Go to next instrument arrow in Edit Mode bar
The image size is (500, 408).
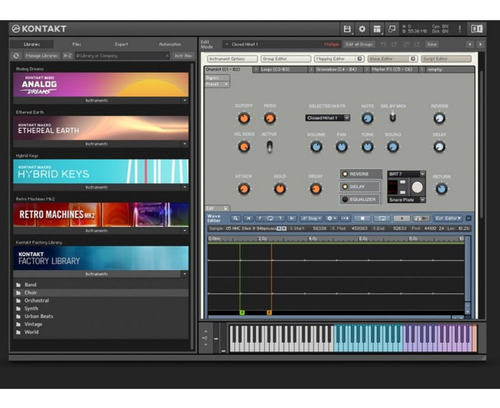pyautogui.click(x=480, y=44)
